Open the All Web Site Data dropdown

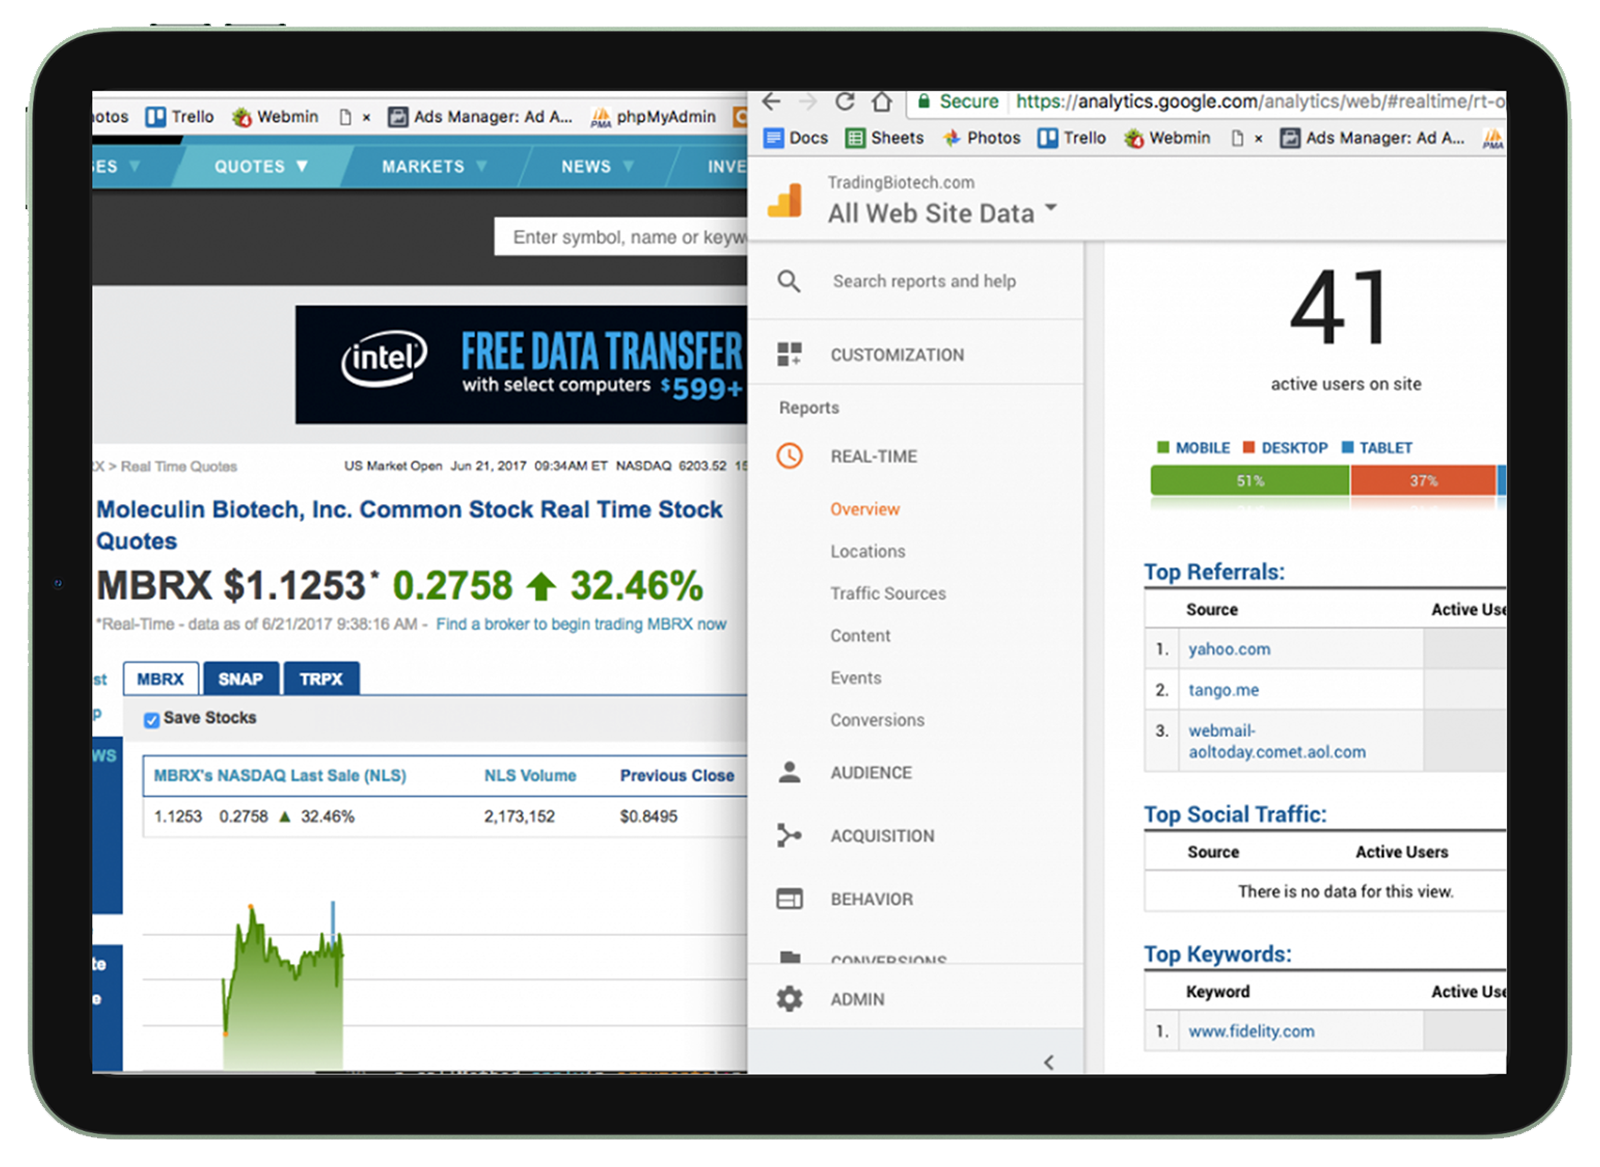coord(1050,209)
